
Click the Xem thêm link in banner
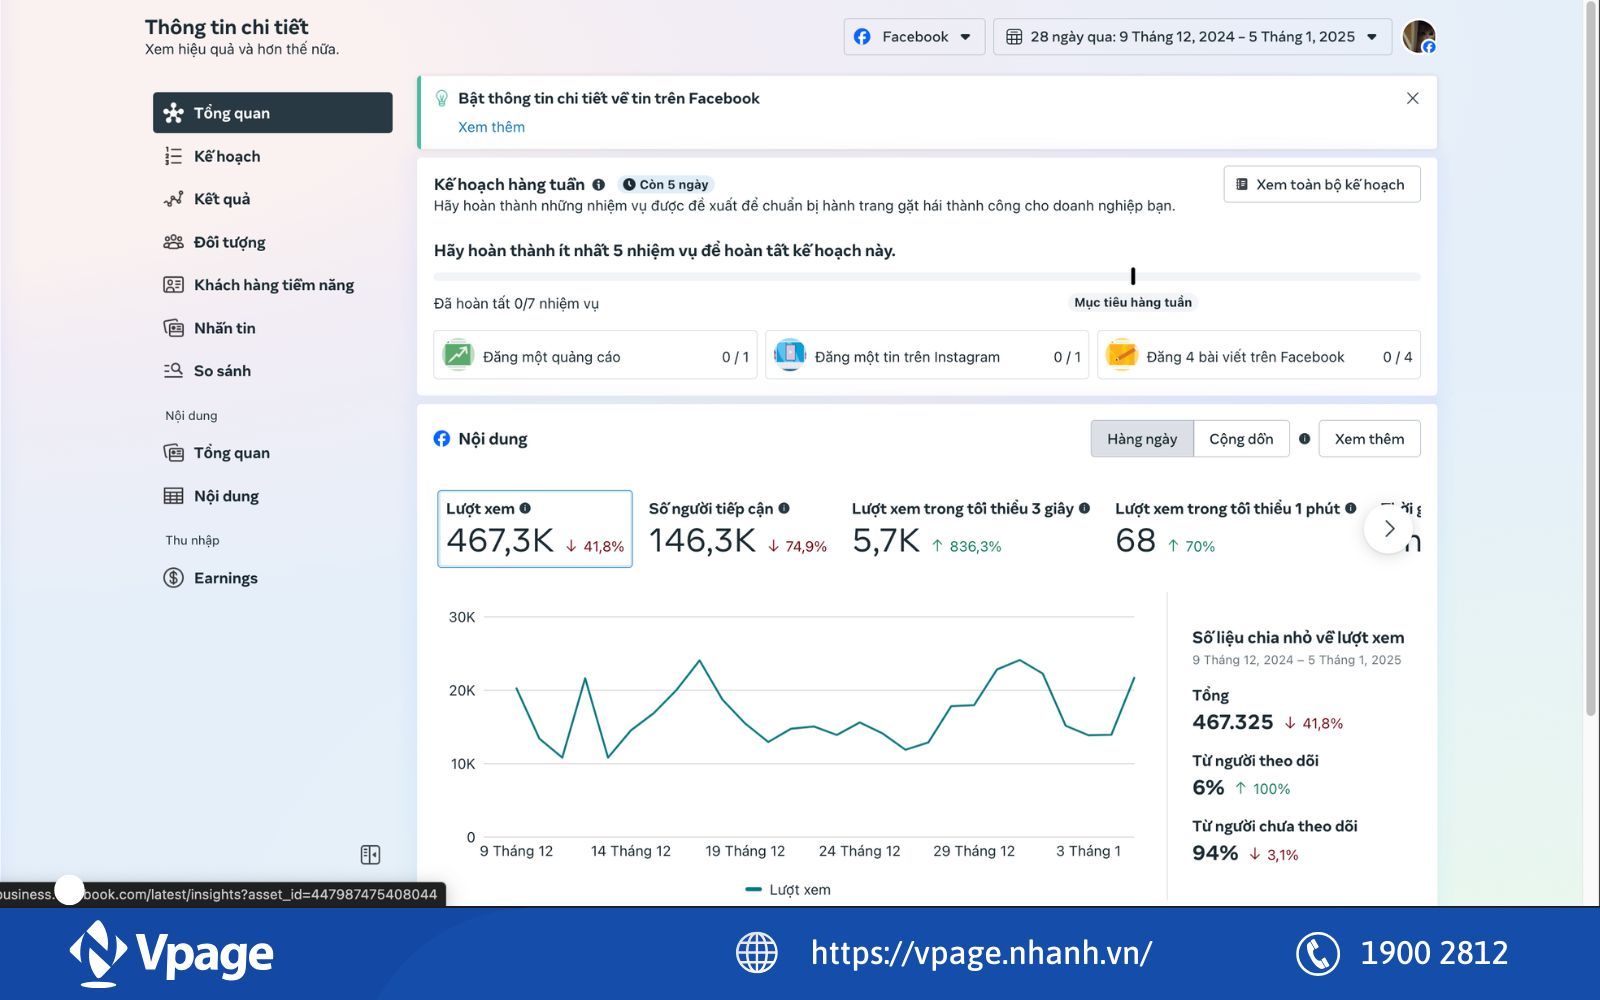point(491,127)
